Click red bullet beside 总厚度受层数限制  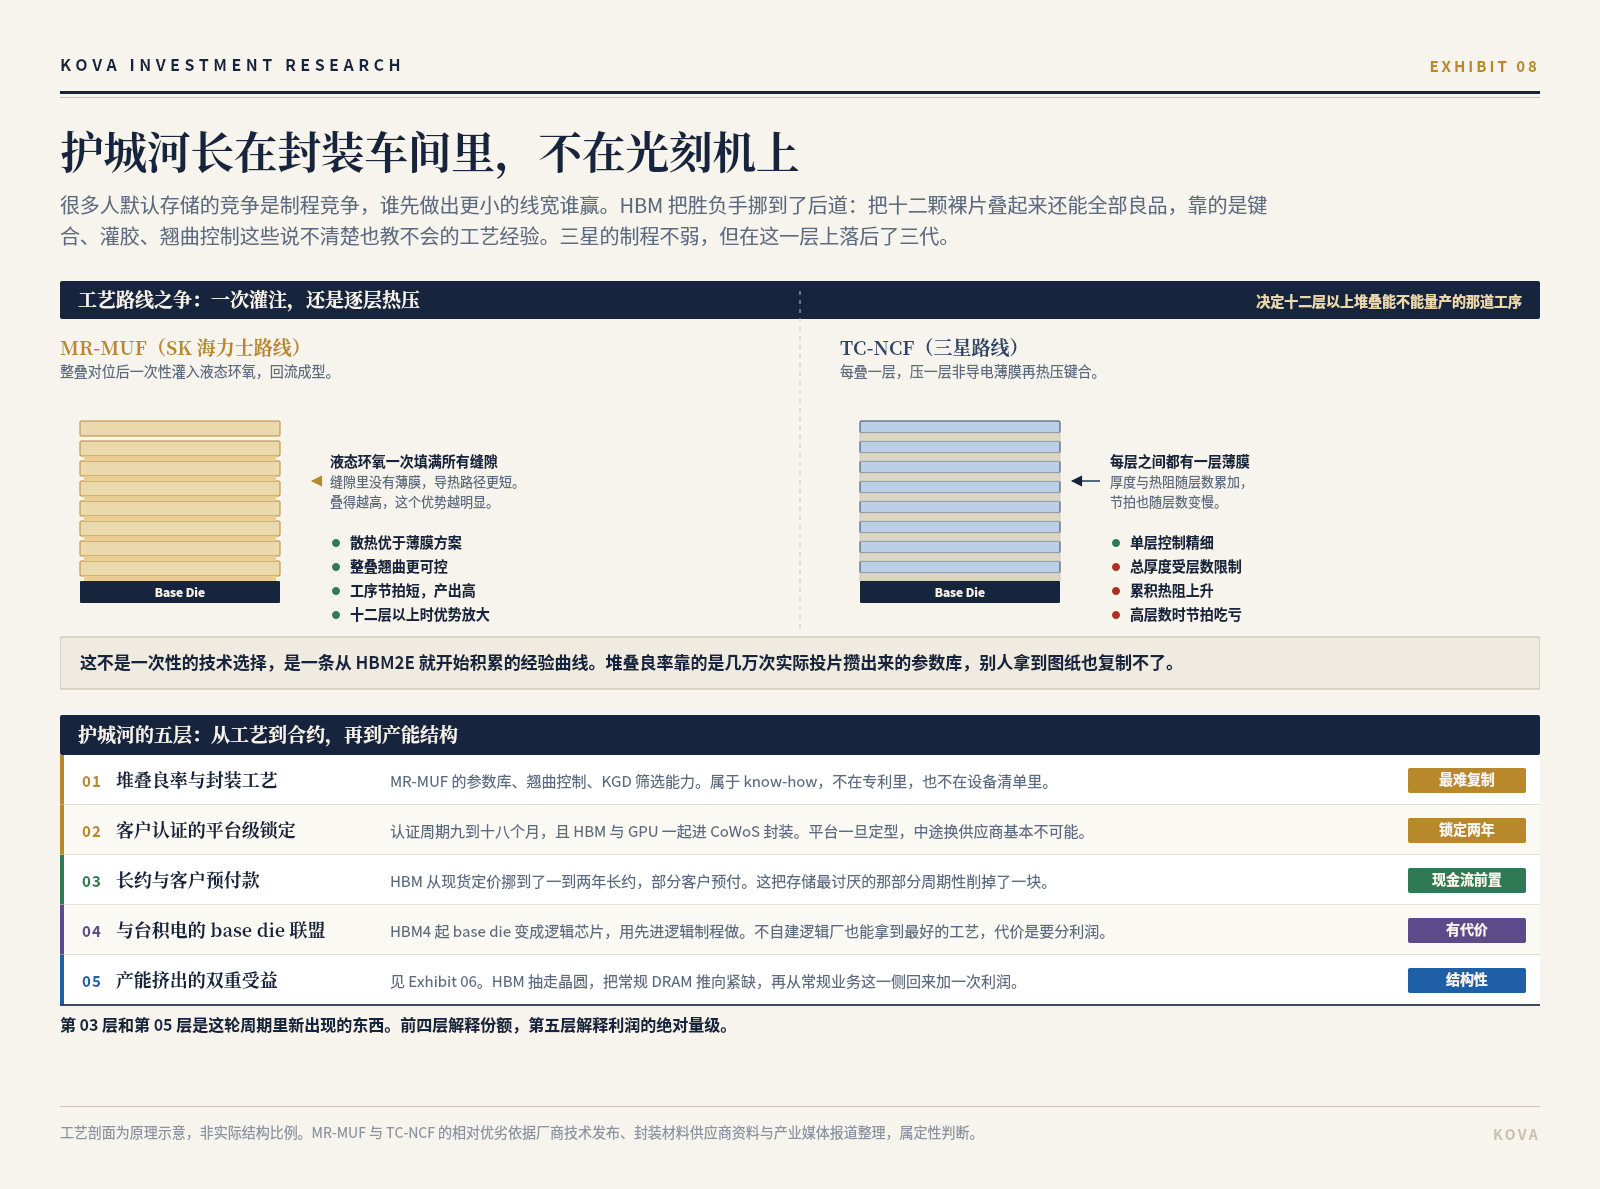[x=1116, y=567]
